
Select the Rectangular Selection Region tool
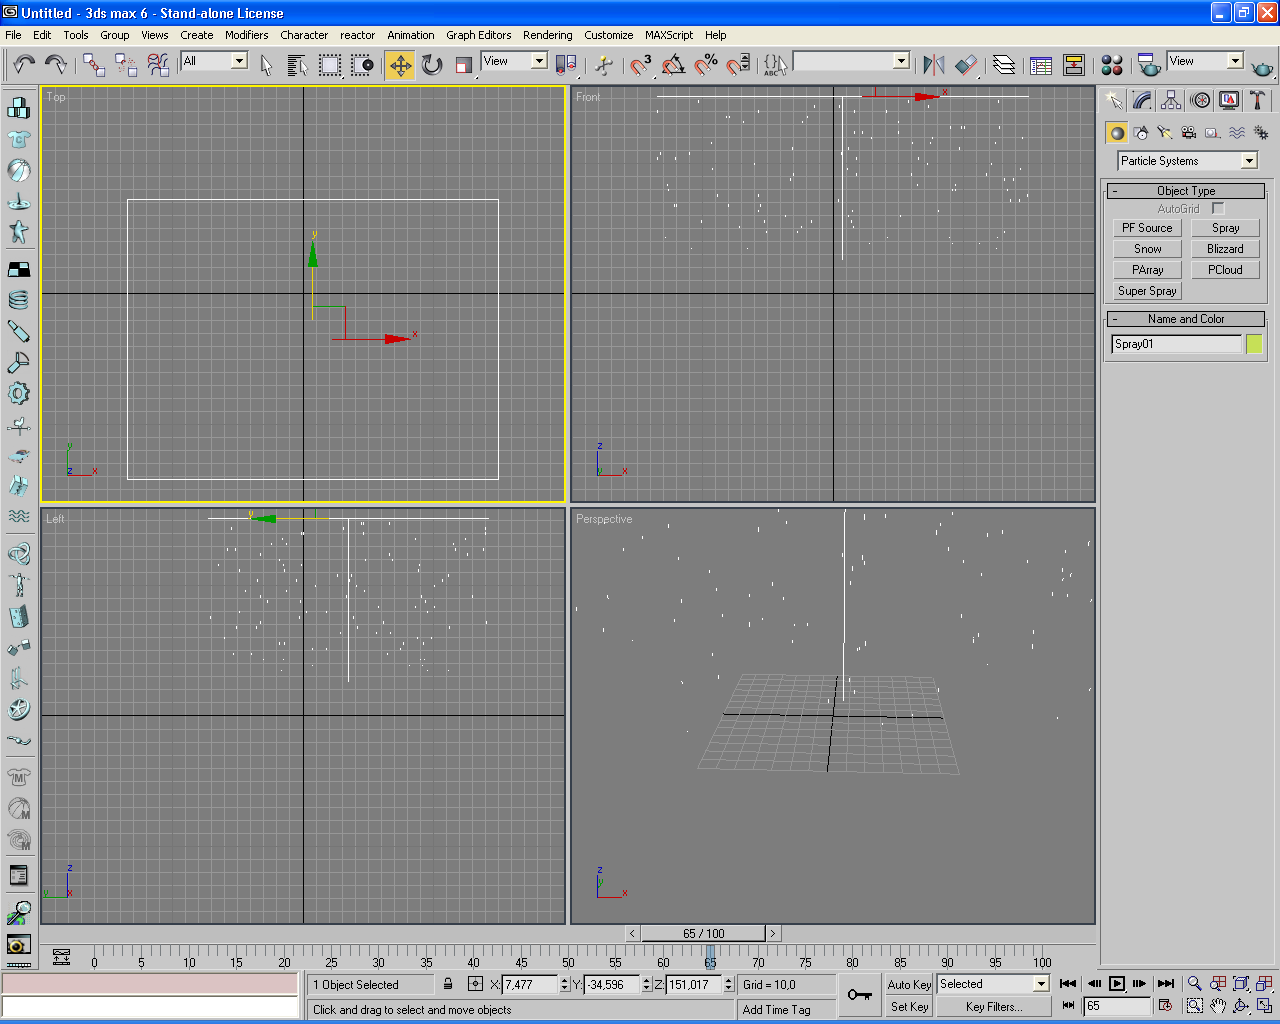(x=330, y=65)
